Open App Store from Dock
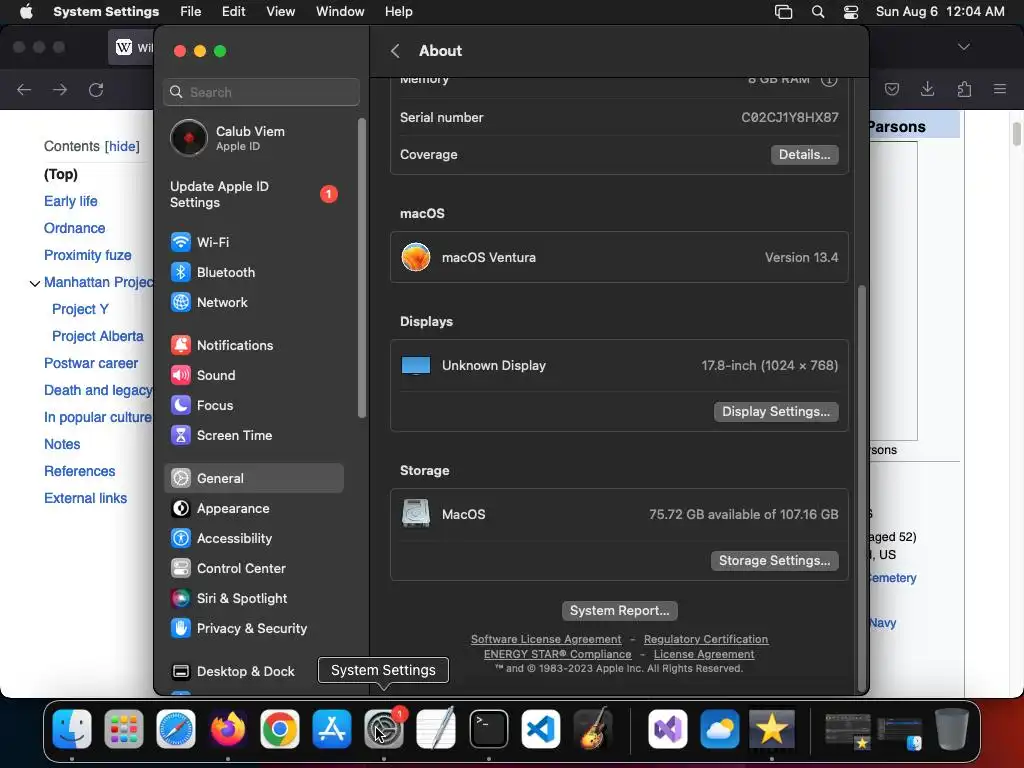Viewport: 1024px width, 768px height. (x=332, y=728)
